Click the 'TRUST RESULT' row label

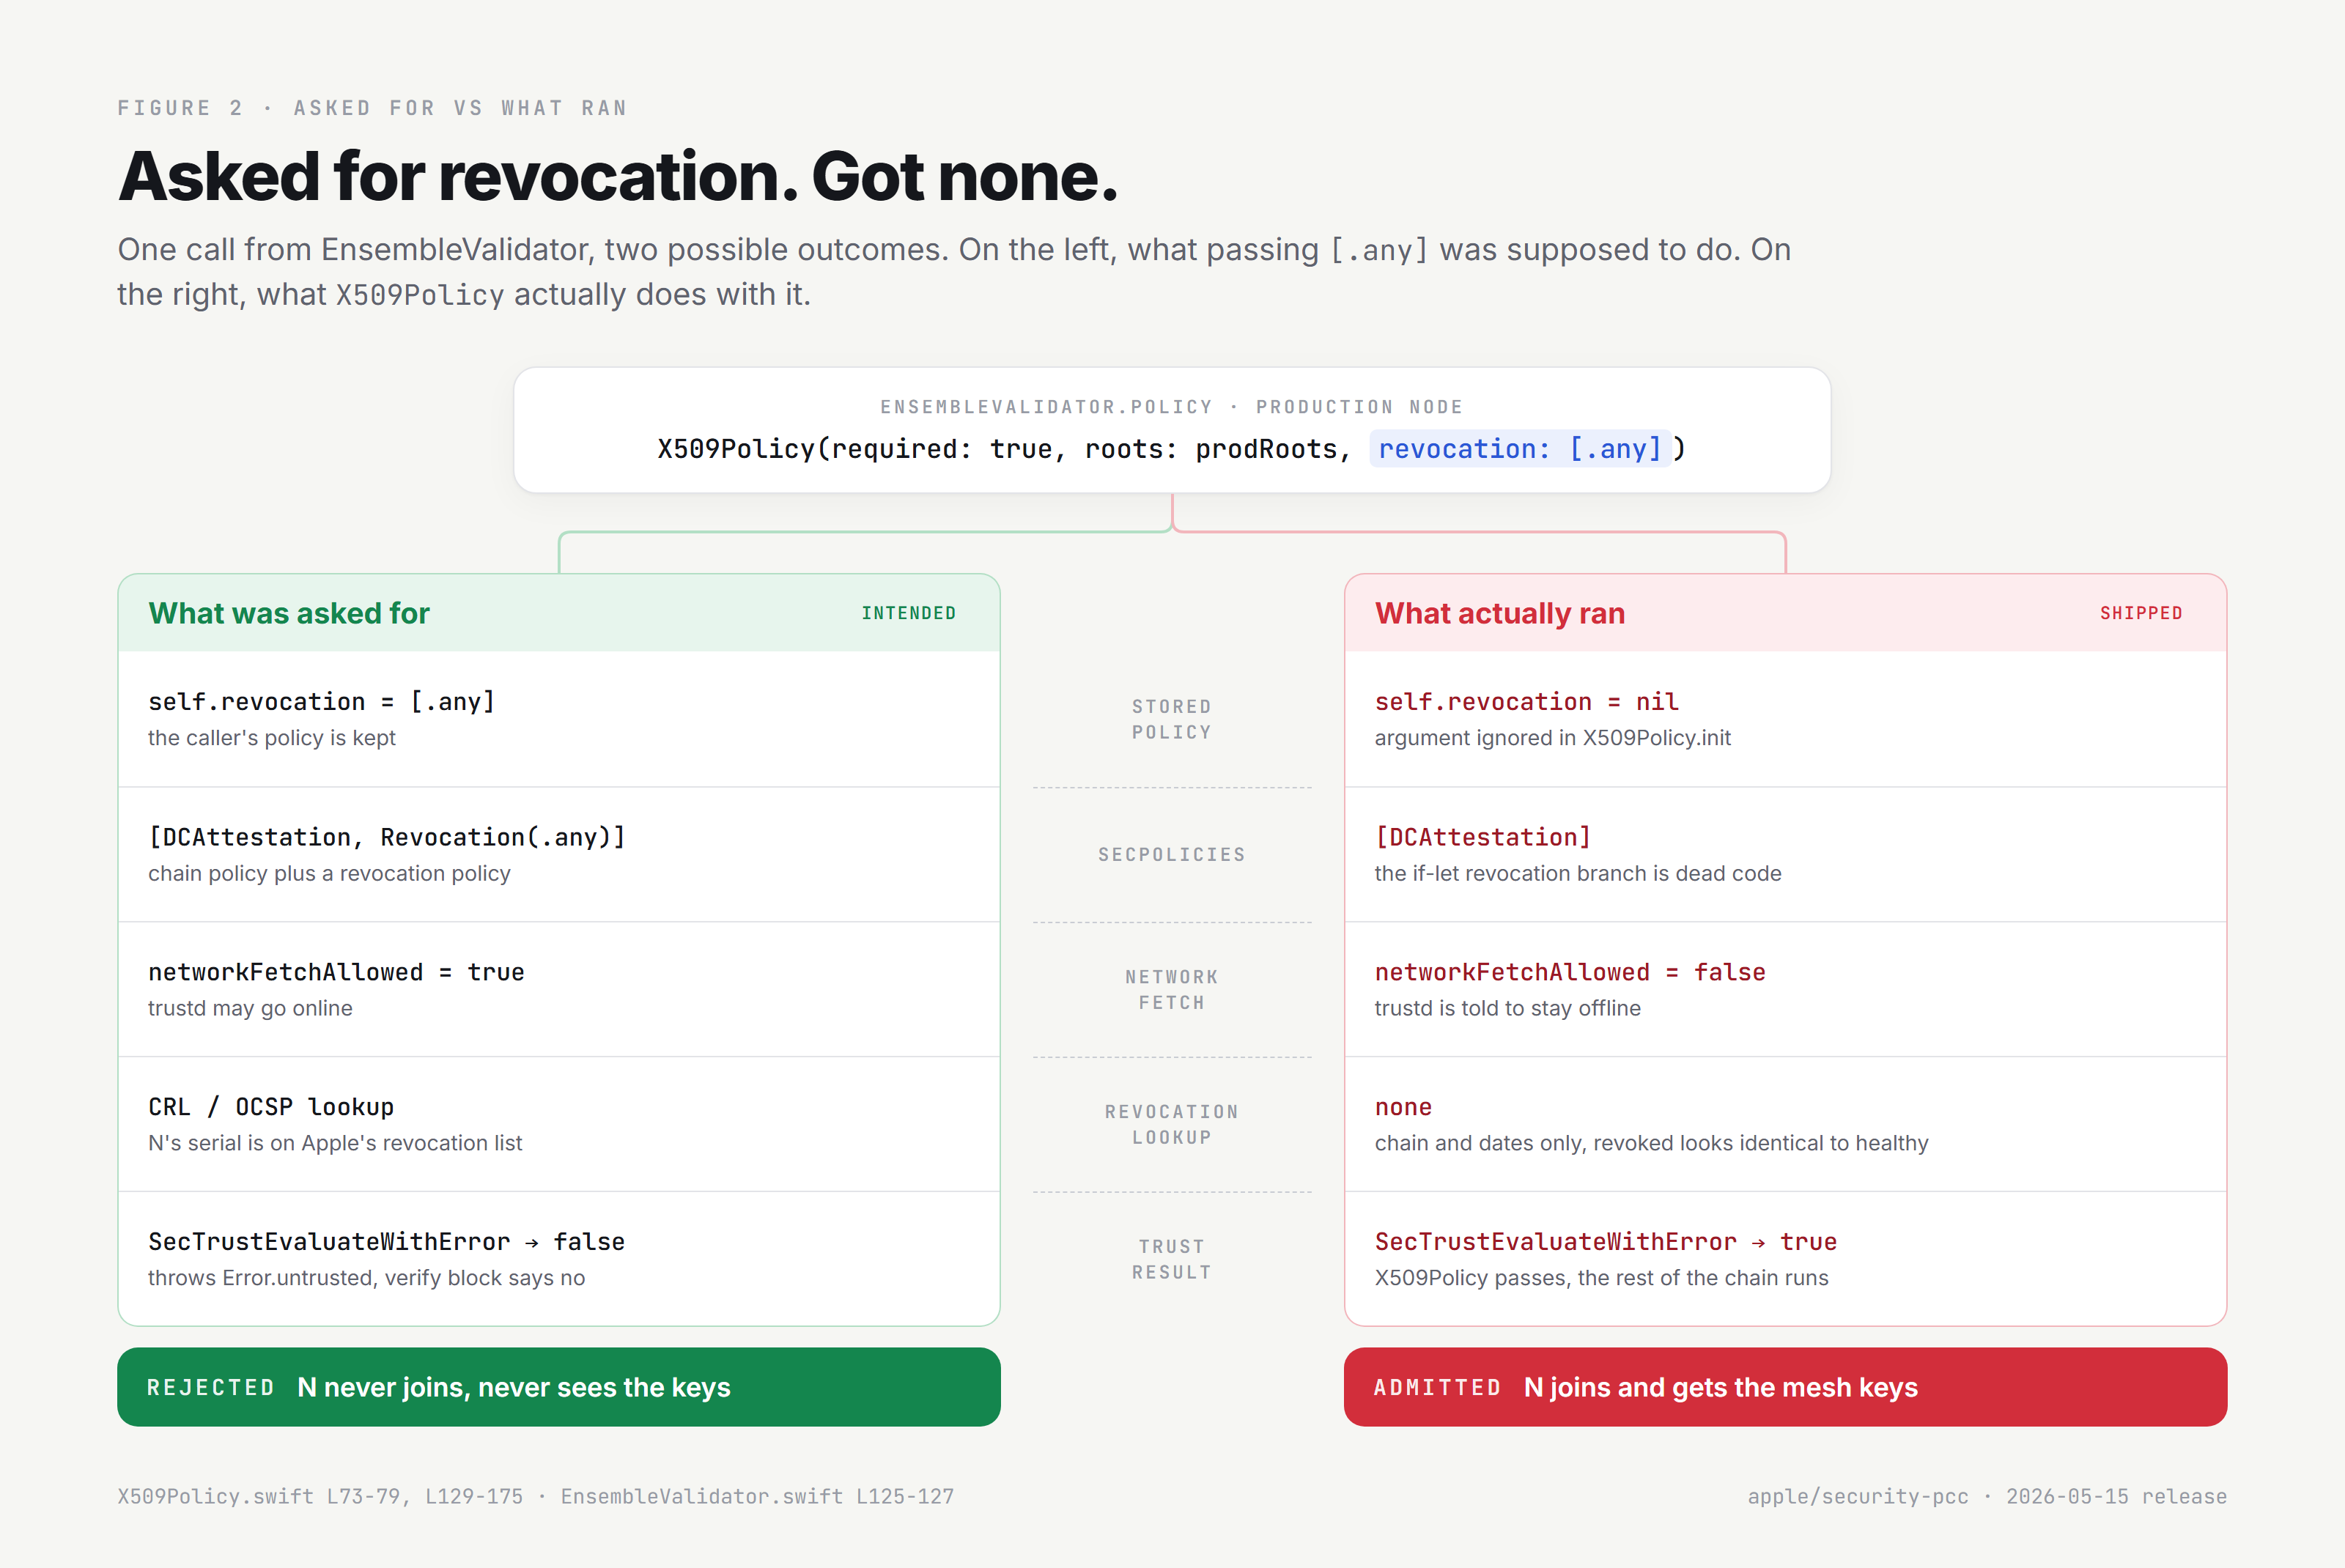[x=1171, y=1260]
